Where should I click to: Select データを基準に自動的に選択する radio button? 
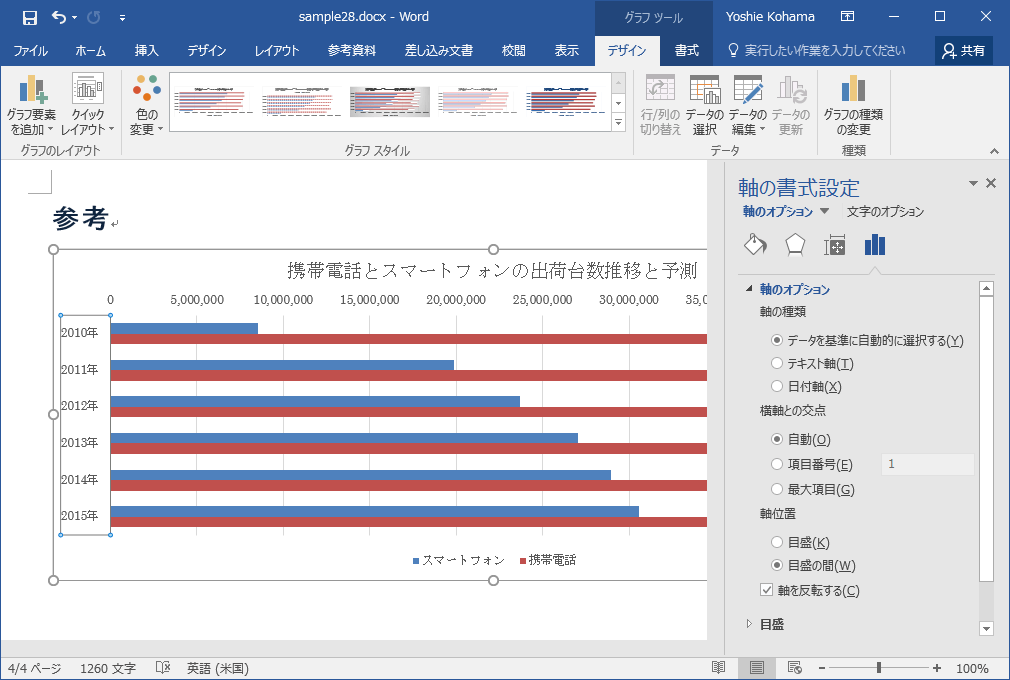(x=777, y=340)
